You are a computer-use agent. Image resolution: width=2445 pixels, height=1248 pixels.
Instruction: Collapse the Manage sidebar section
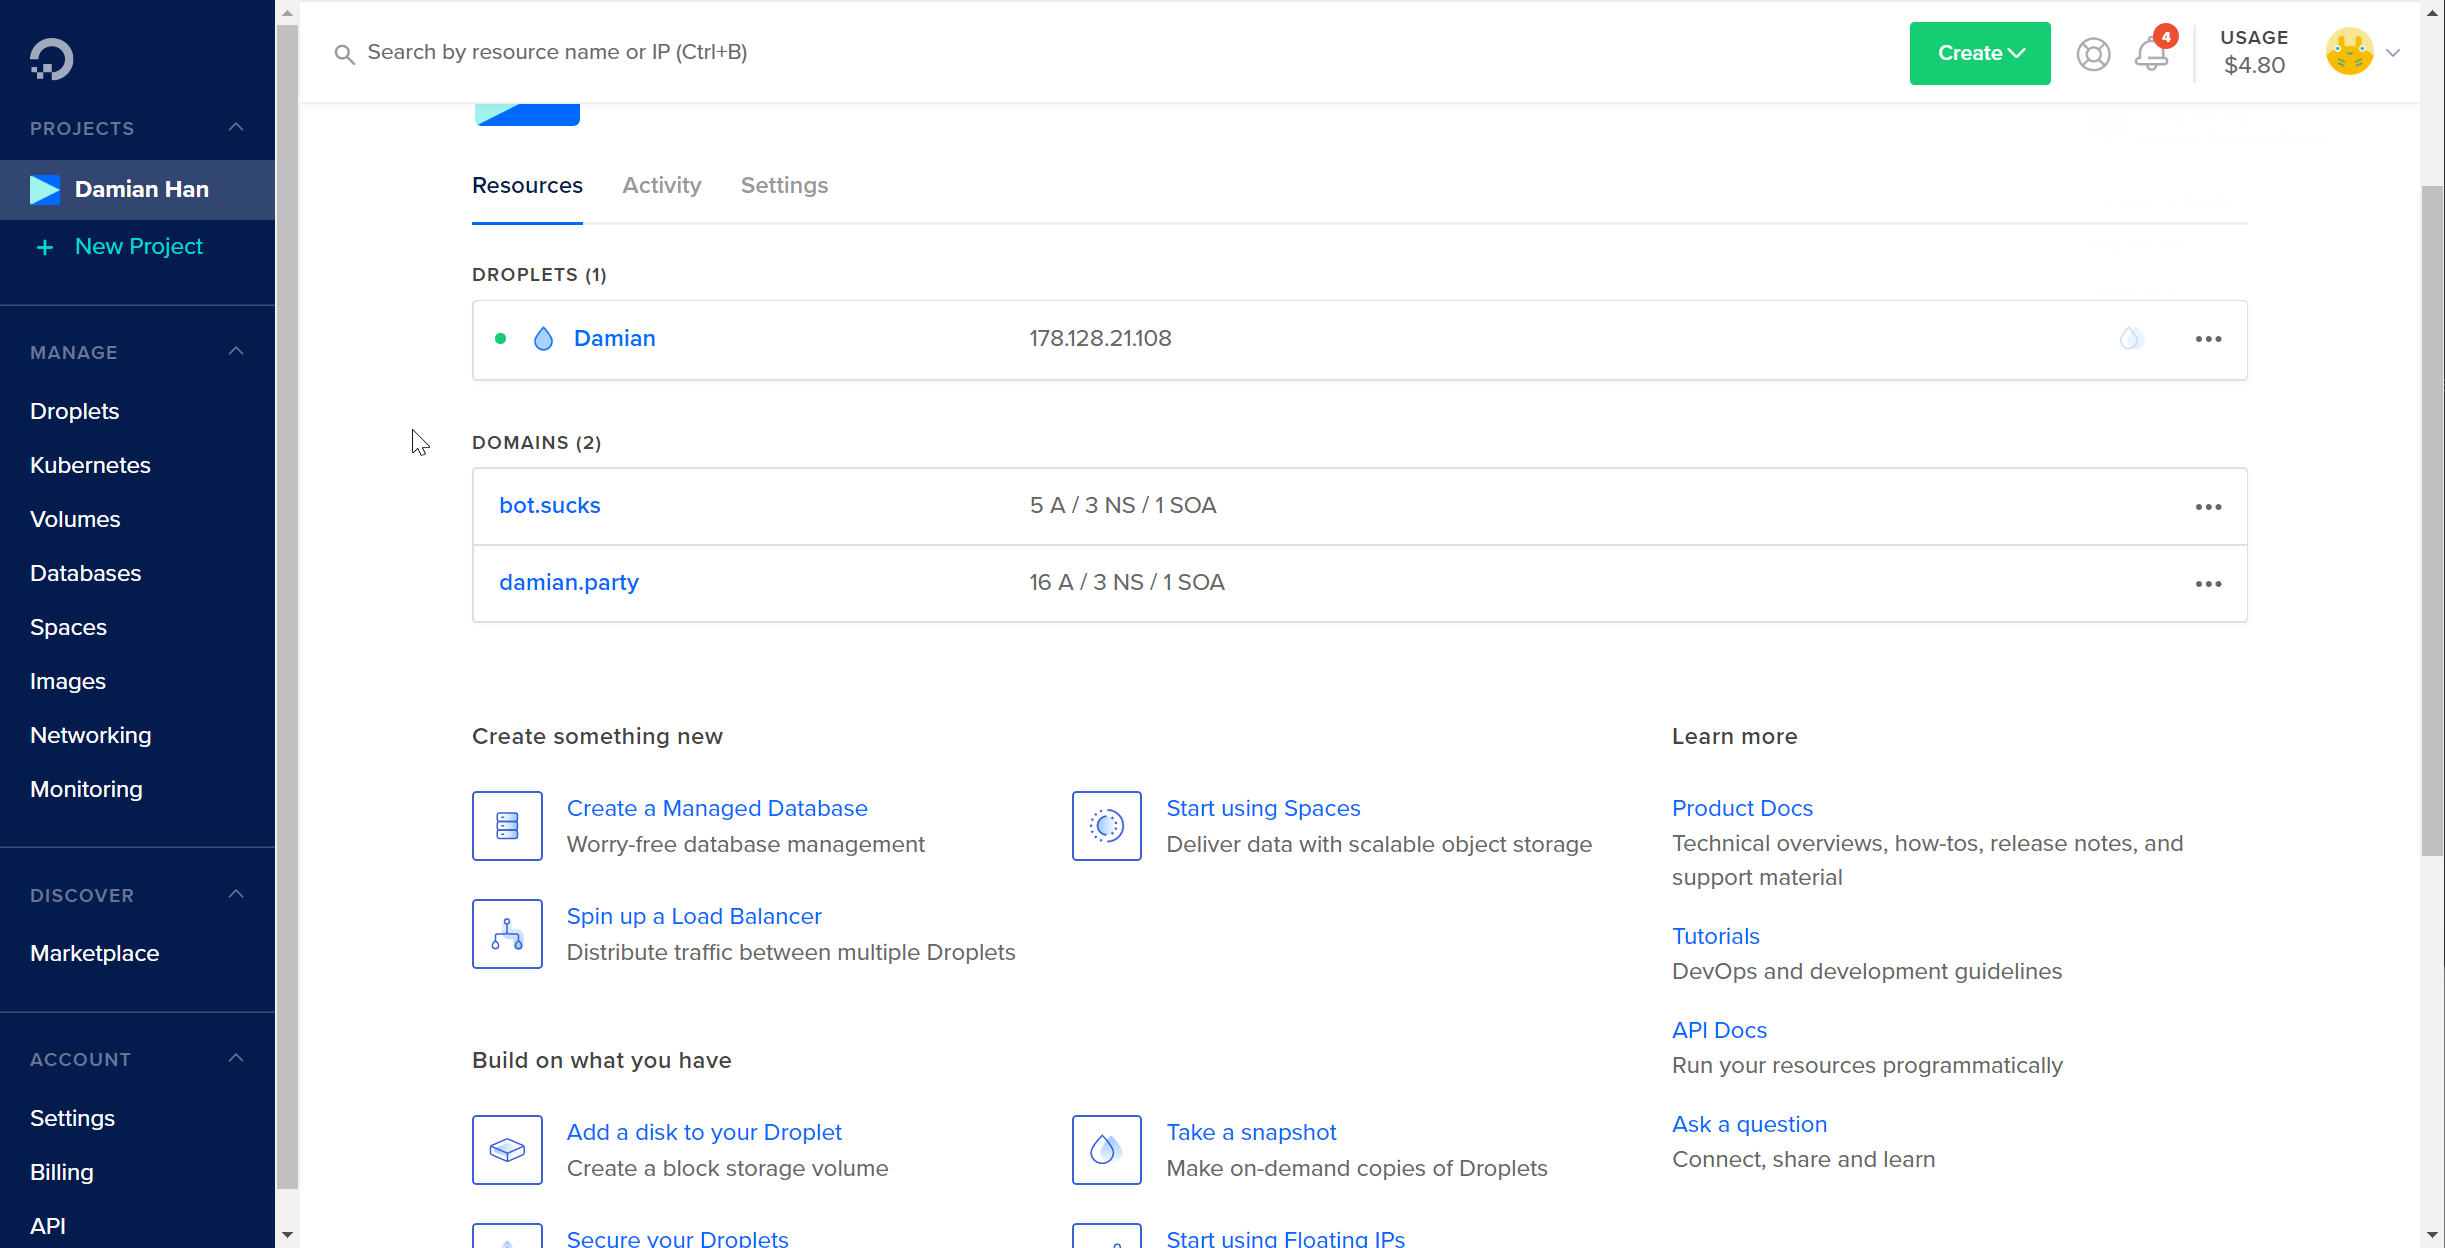(x=236, y=351)
